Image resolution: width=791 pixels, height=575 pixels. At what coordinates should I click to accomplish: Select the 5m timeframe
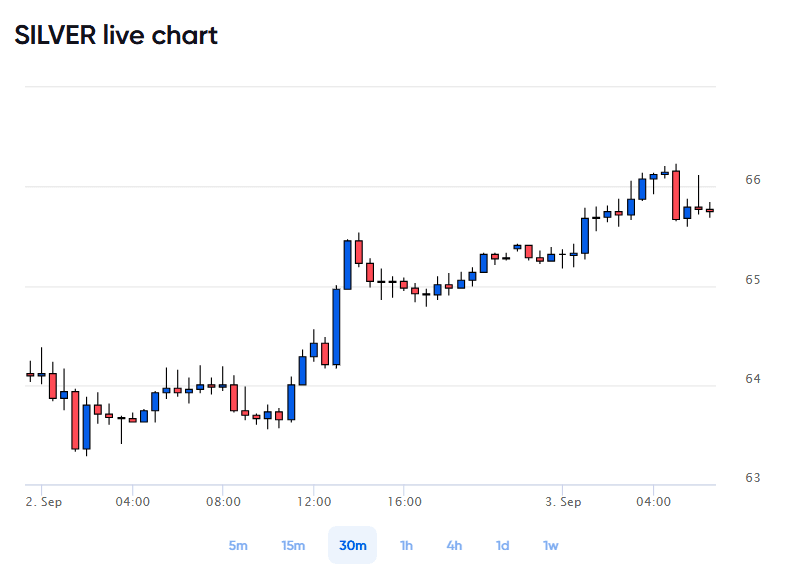pyautogui.click(x=238, y=545)
